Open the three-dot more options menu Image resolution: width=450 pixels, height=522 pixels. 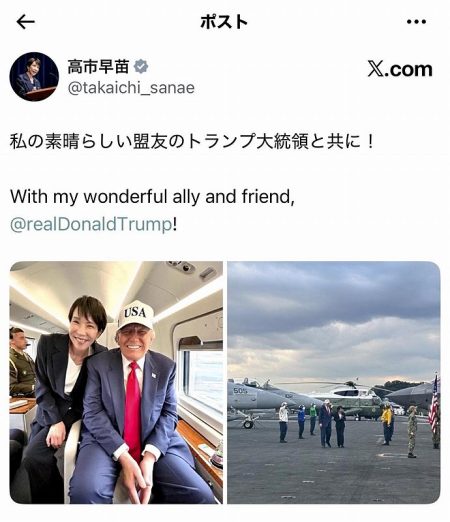(416, 22)
